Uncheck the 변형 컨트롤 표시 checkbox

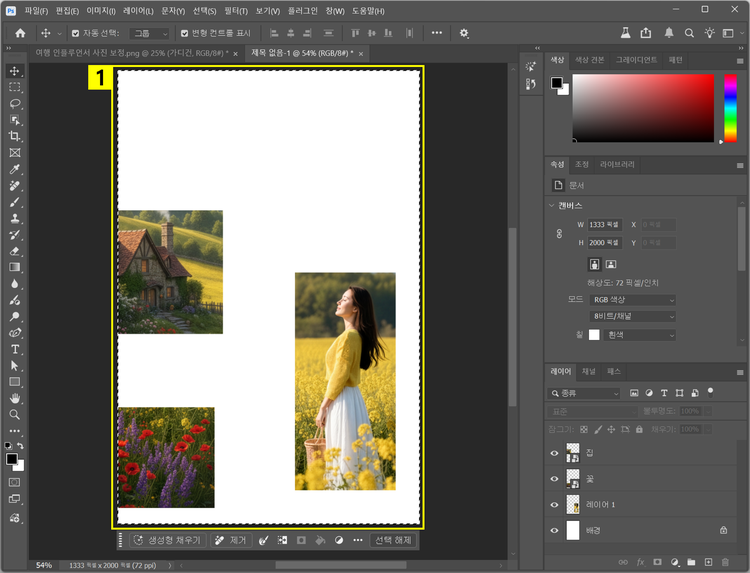coord(184,33)
